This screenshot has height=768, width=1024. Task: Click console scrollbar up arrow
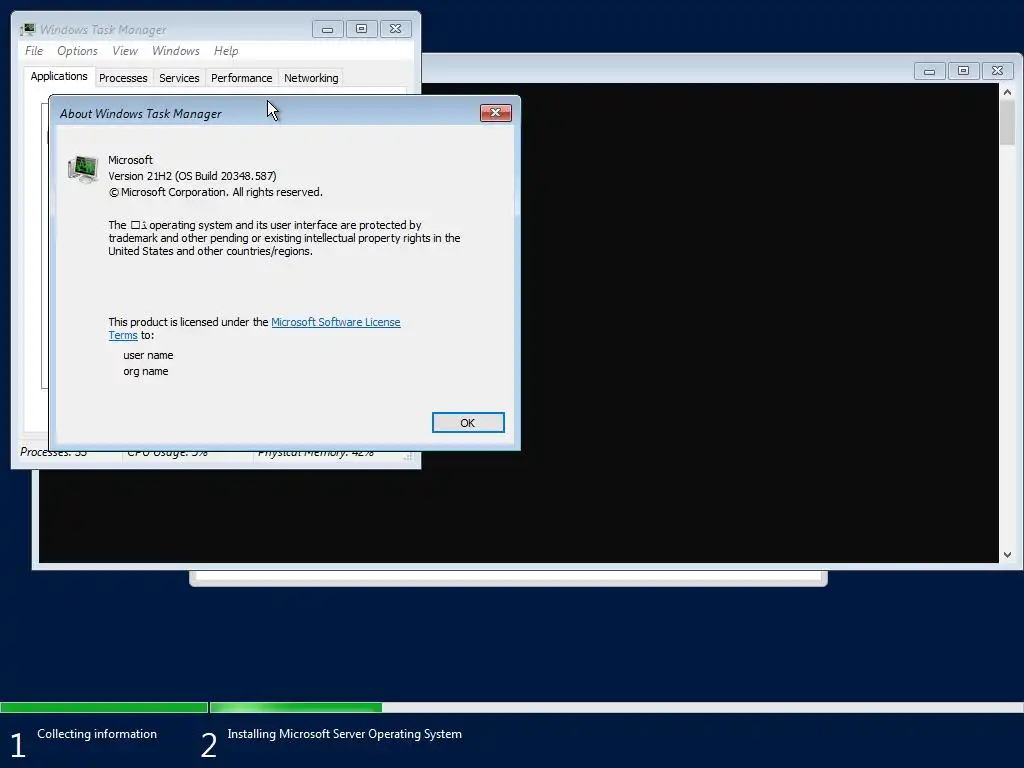(1007, 92)
